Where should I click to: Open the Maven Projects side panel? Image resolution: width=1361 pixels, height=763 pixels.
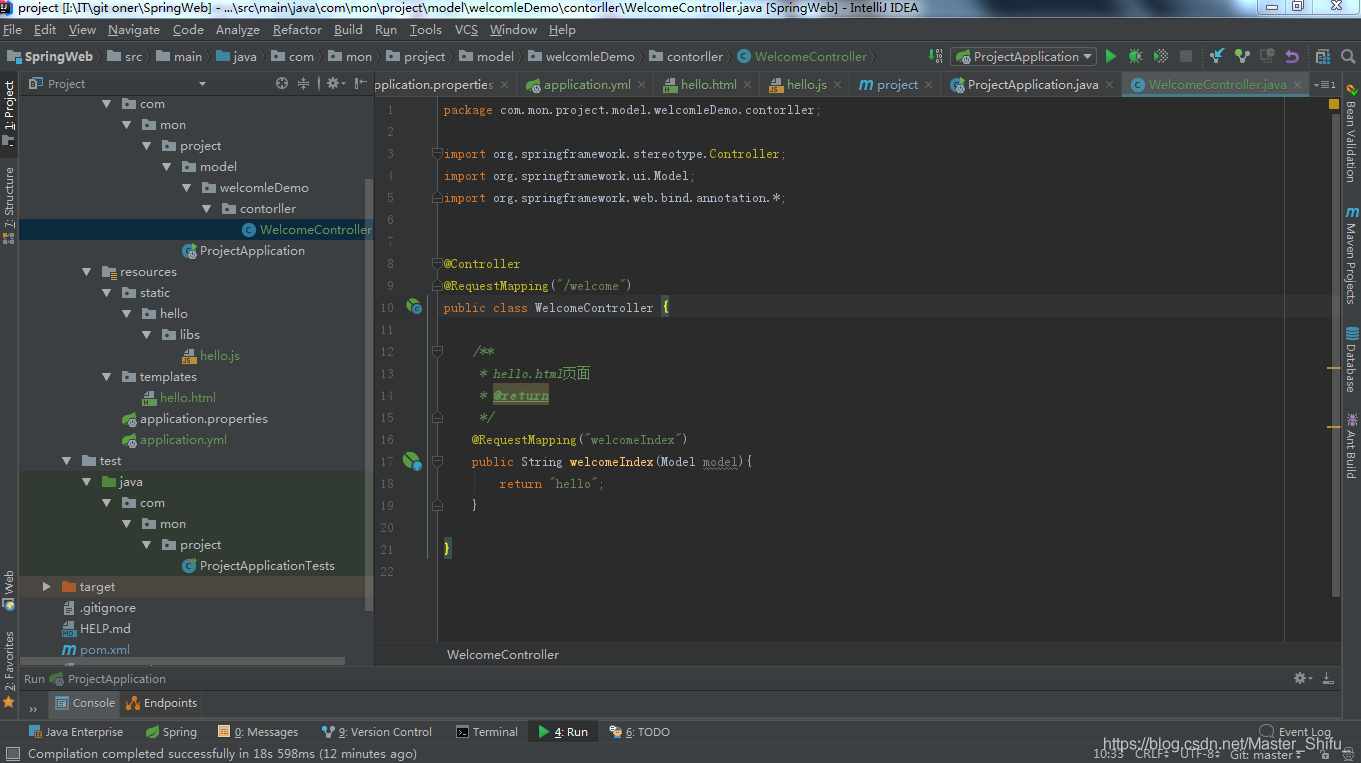pyautogui.click(x=1351, y=255)
